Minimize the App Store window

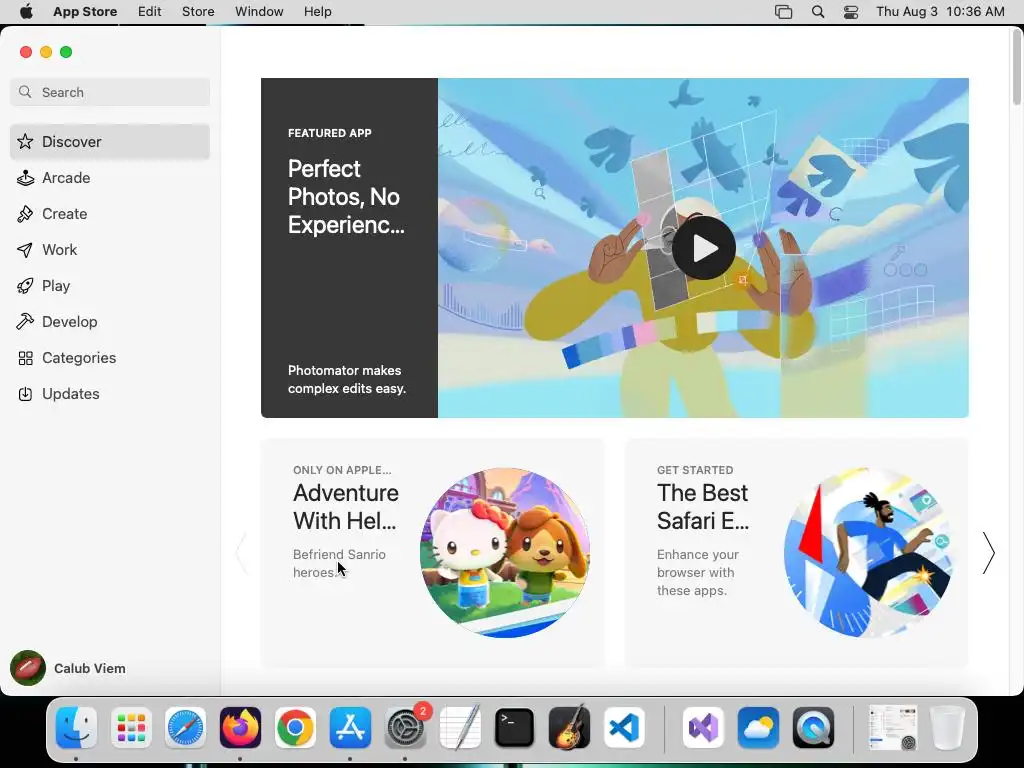tap(46, 52)
